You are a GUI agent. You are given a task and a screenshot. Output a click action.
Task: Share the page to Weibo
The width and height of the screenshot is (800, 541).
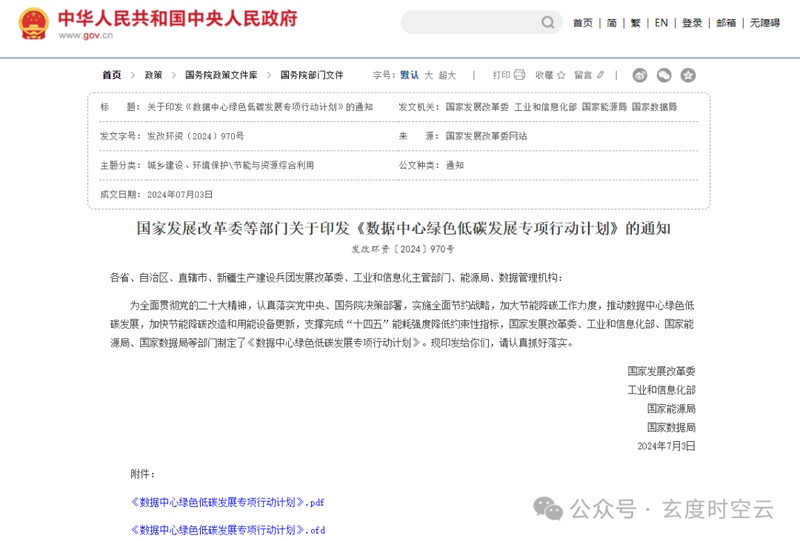pyautogui.click(x=640, y=75)
